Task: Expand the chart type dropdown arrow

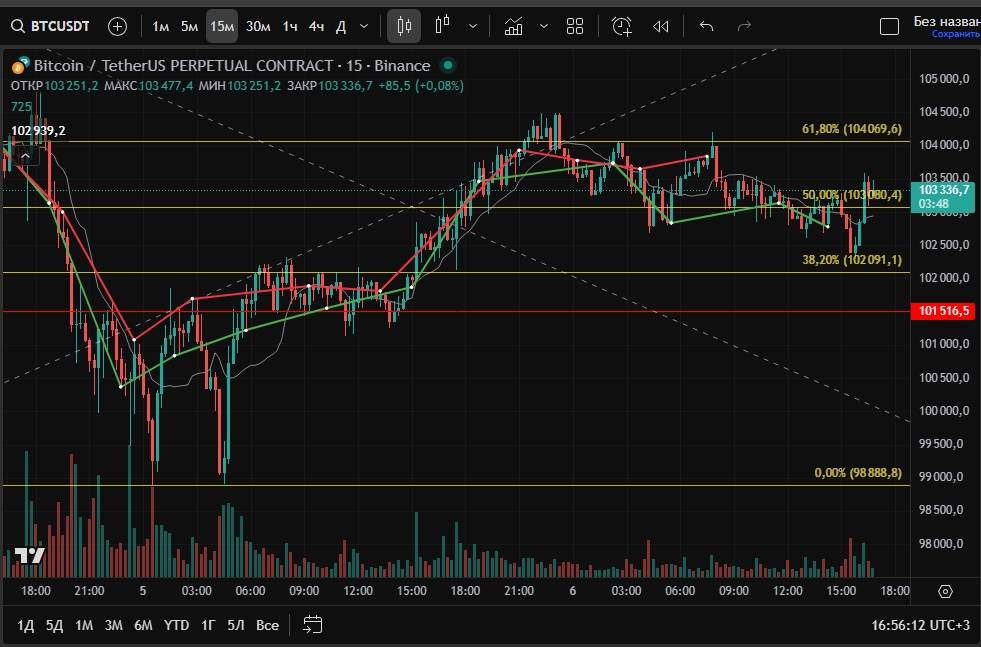Action: click(x=473, y=26)
